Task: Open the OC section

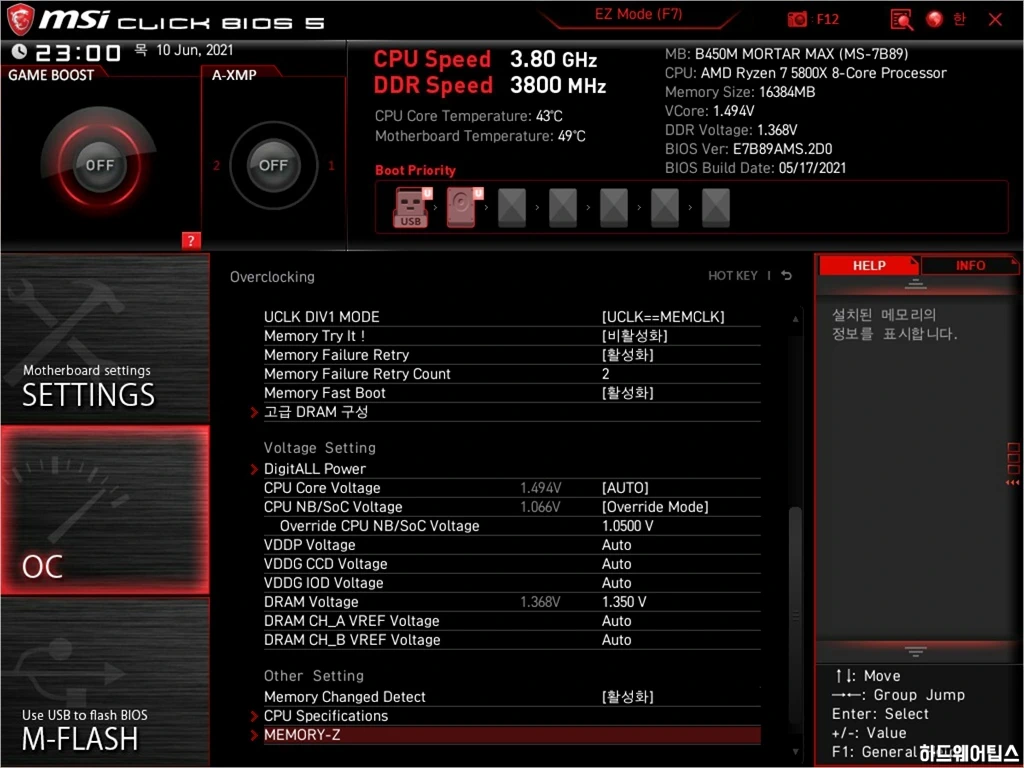Action: 105,510
